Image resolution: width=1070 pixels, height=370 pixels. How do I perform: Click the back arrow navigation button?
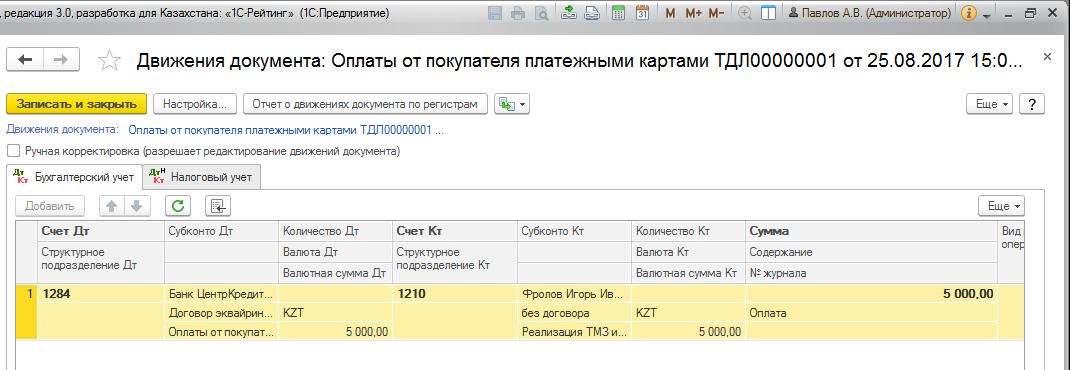(25, 59)
